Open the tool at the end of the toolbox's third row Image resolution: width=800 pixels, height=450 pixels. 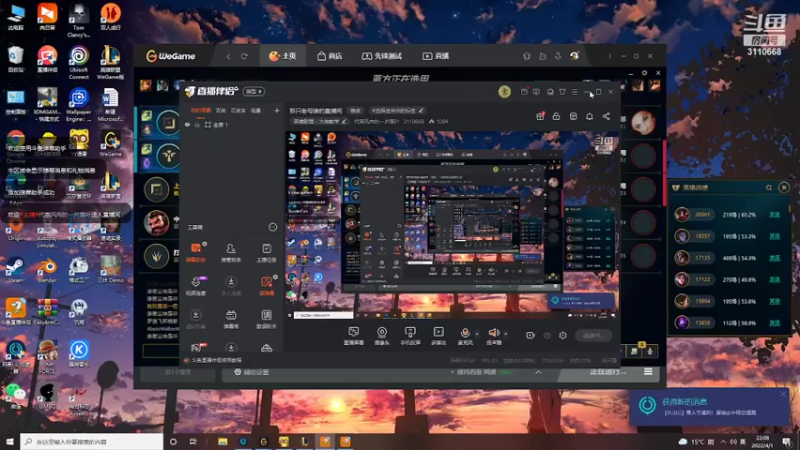266,319
